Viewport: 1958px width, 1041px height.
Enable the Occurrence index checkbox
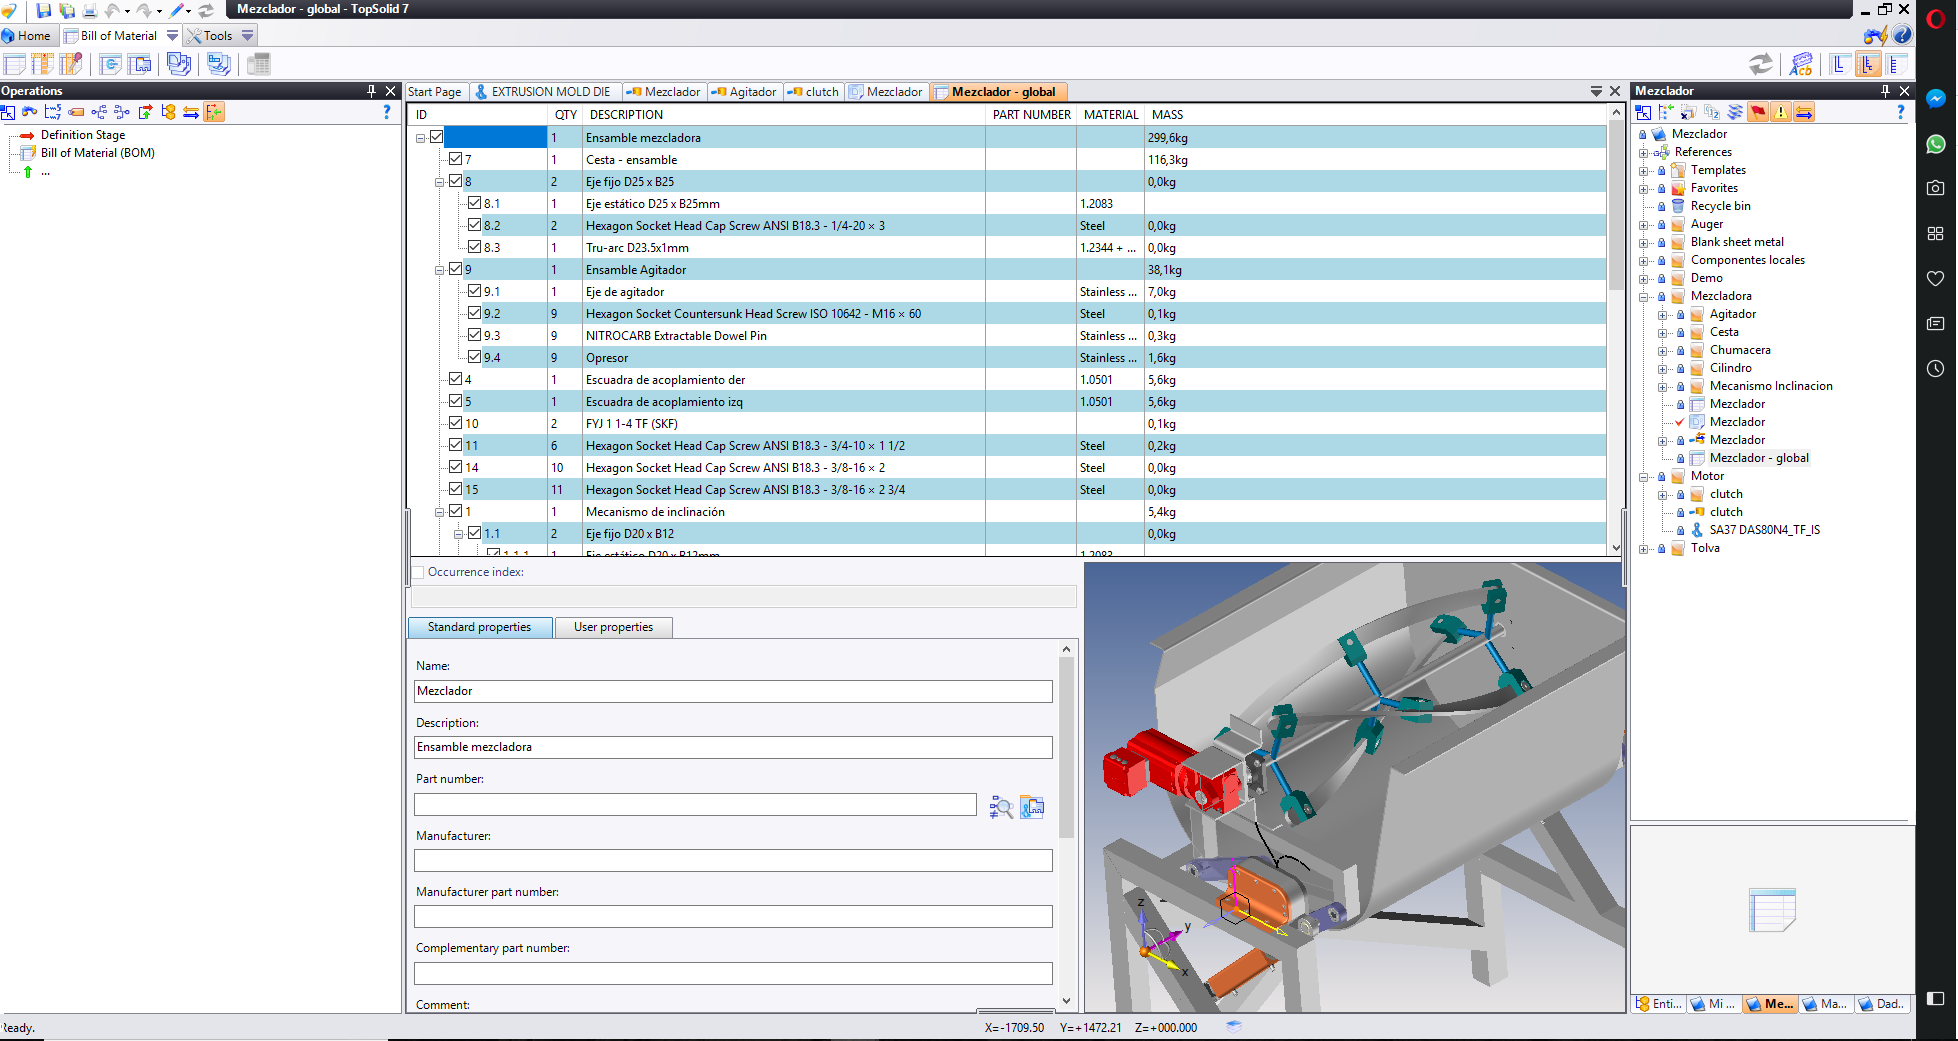[x=418, y=572]
